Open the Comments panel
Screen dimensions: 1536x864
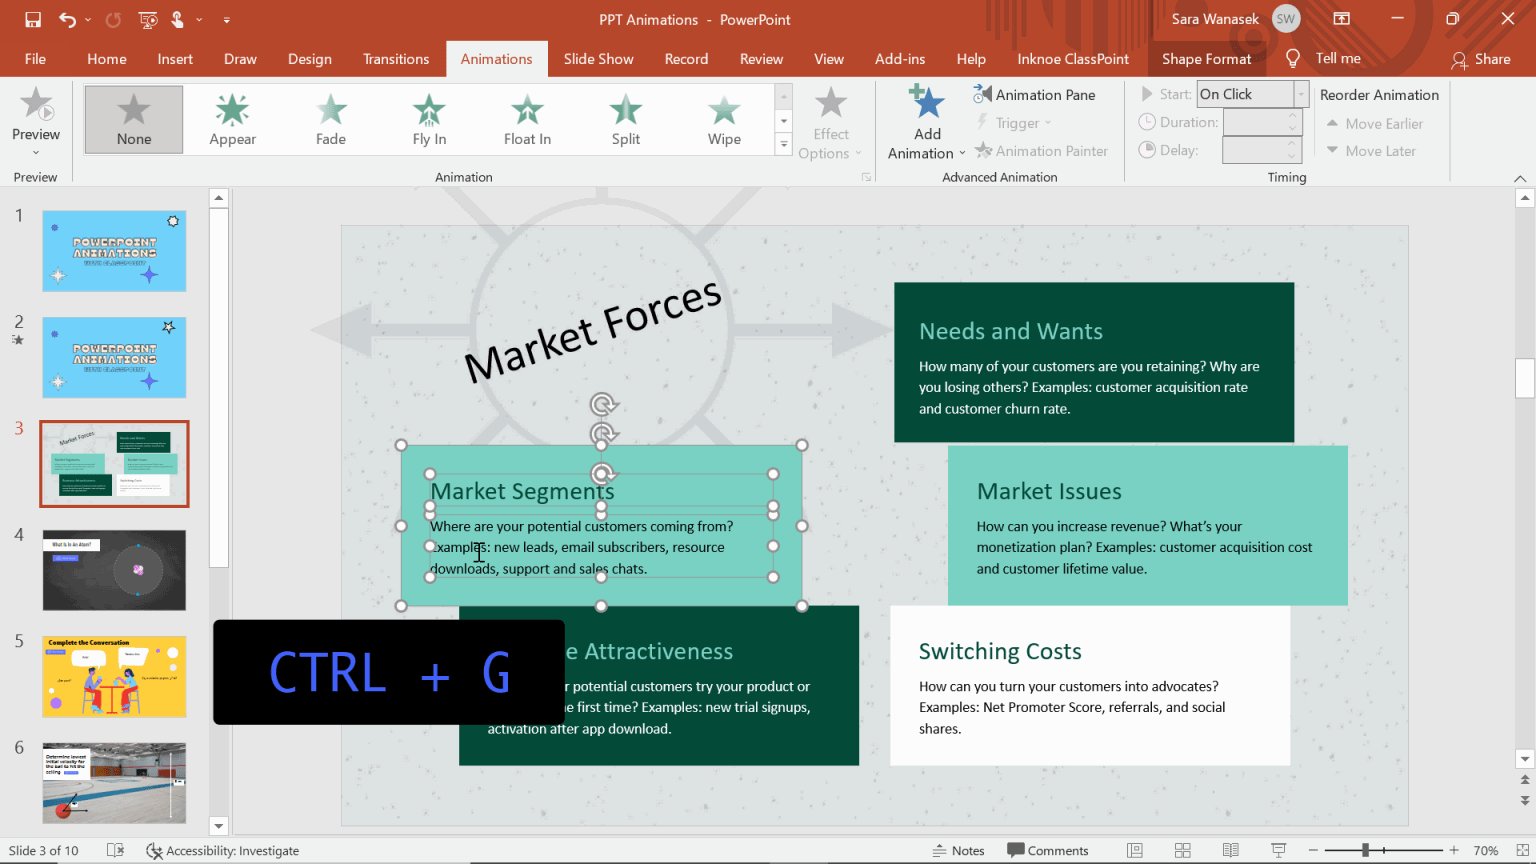(x=1048, y=850)
